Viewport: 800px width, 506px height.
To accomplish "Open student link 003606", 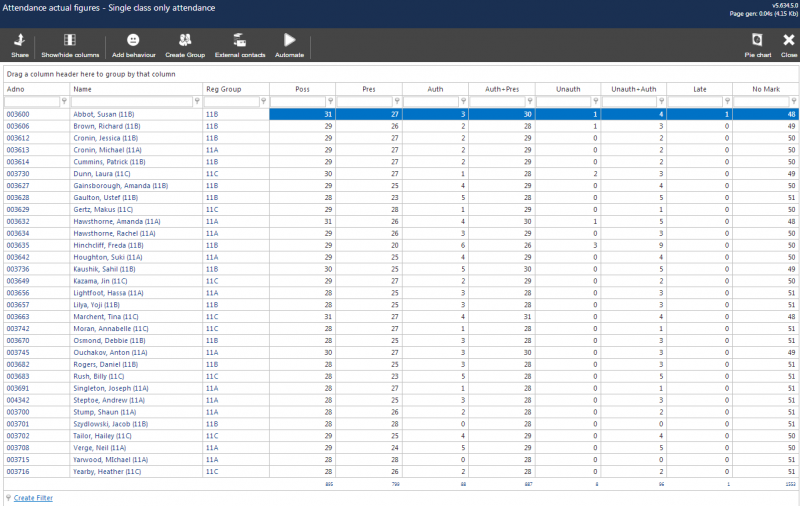I will click(18, 126).
